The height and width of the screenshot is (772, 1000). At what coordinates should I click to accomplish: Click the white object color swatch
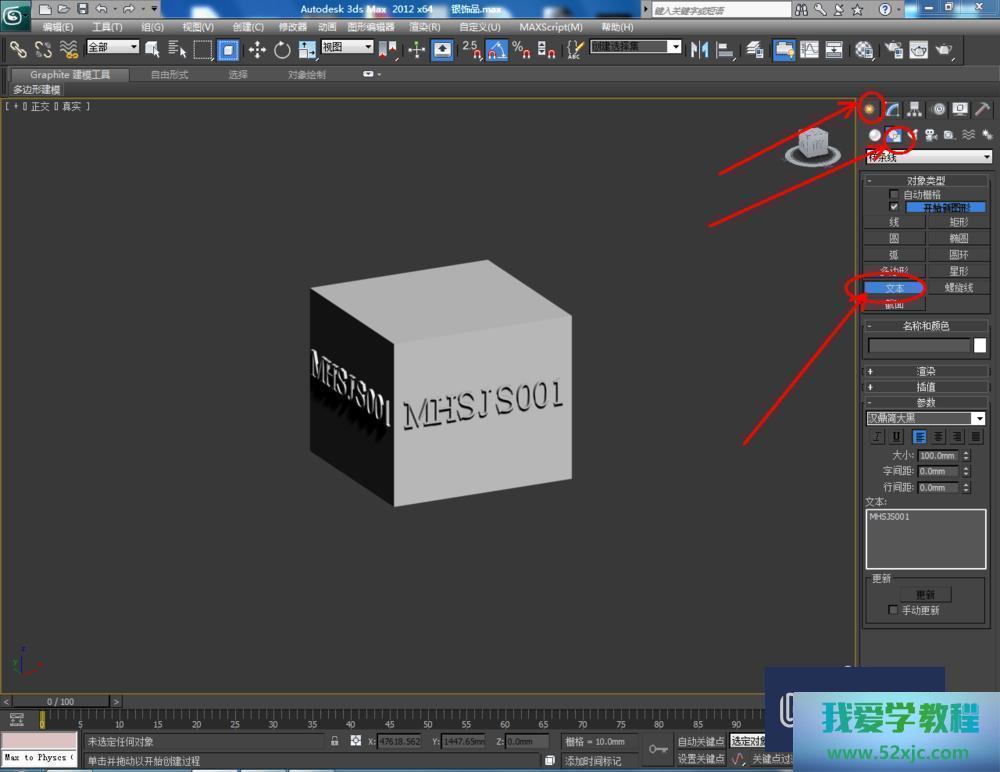click(x=980, y=346)
